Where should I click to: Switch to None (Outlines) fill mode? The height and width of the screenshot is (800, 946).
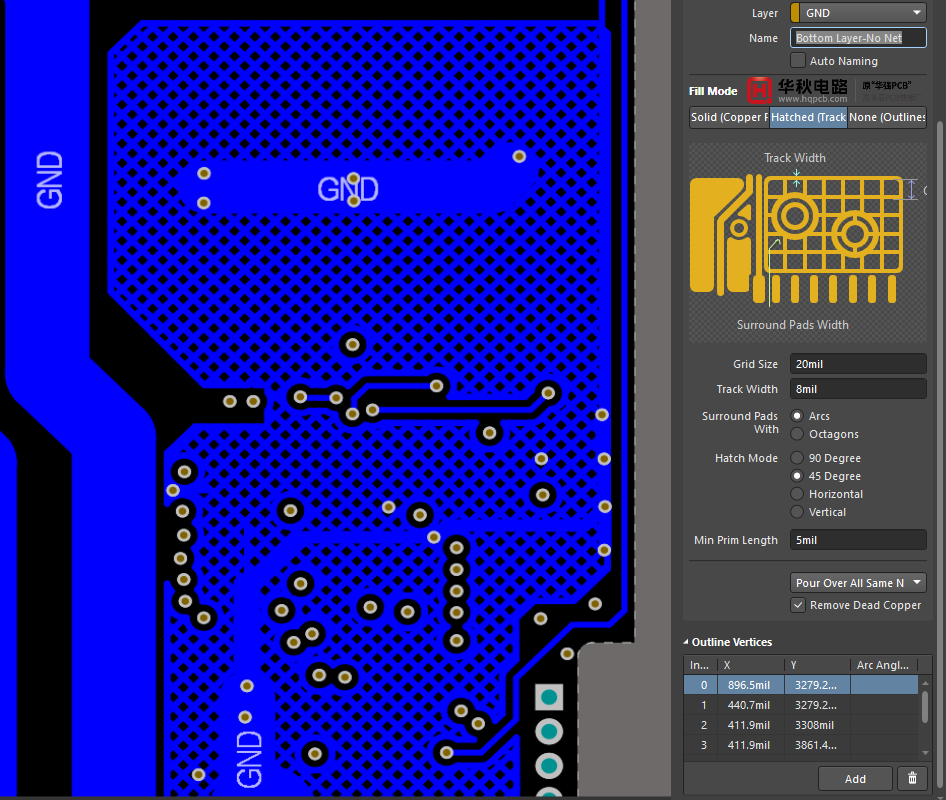[x=887, y=117]
